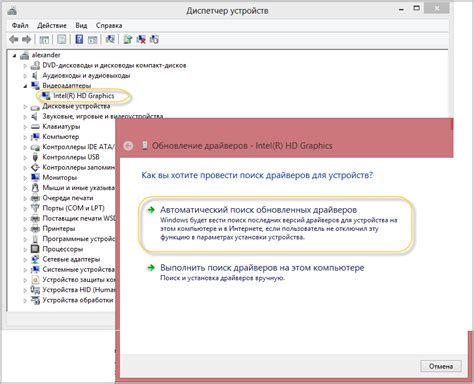Expand DVD-дисководы и дисководы компакт-дисков
Screen dimensions: 474x384
[x=25, y=66]
